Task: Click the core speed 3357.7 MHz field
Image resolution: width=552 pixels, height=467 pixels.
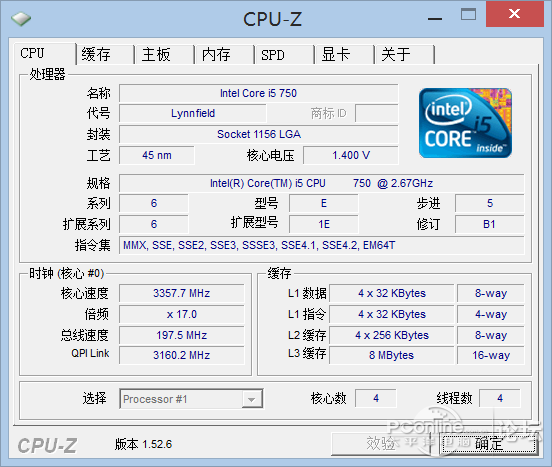Action: tap(182, 293)
